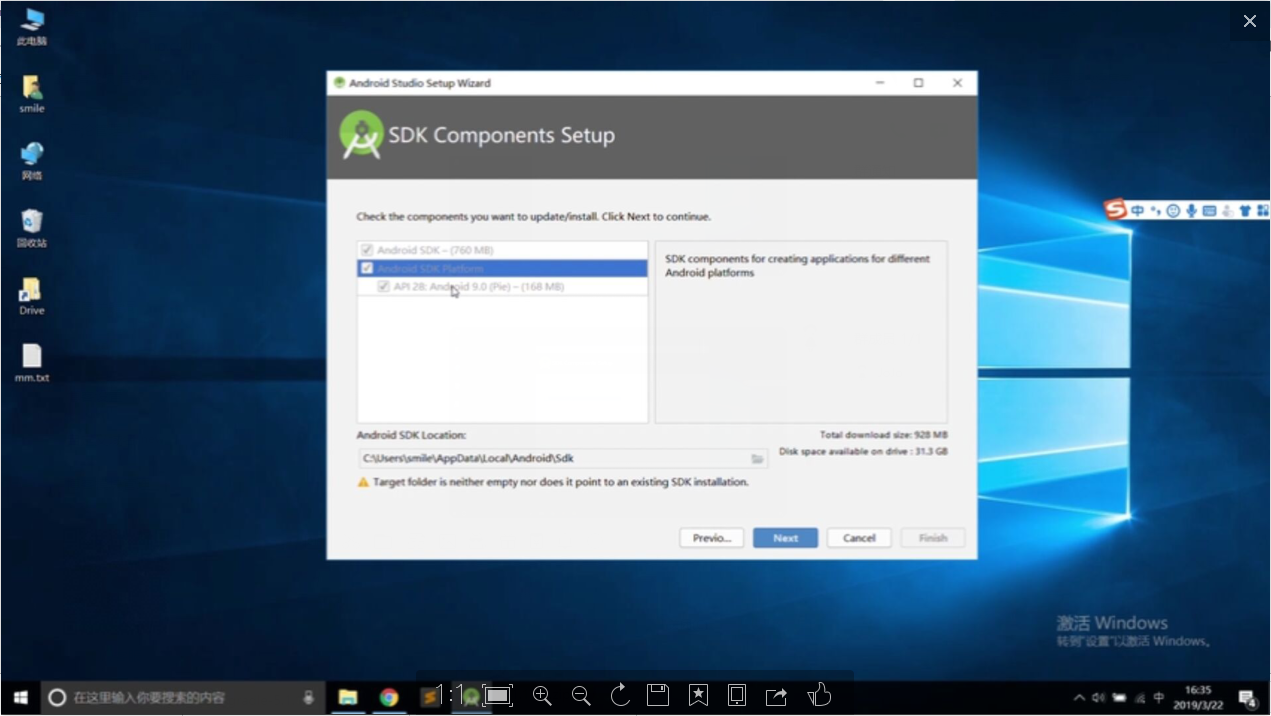The width and height of the screenshot is (1271, 716).
Task: Maximize the Android Studio Setup Wizard window
Action: click(918, 83)
